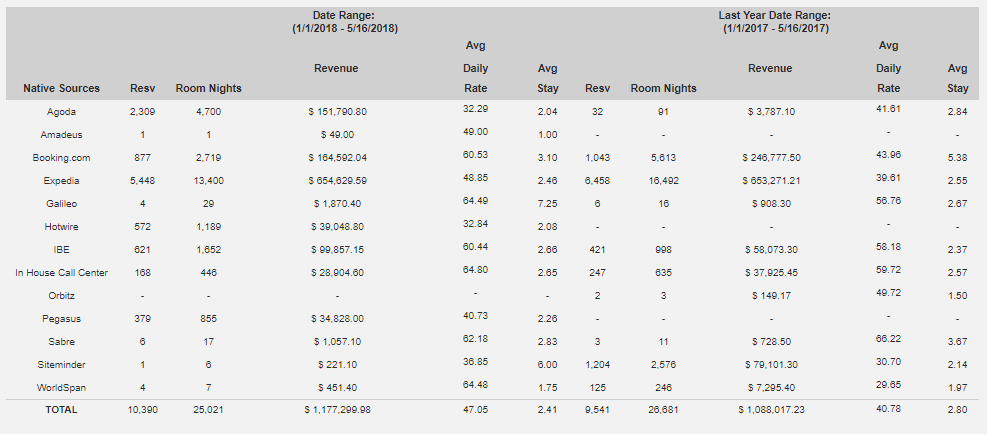This screenshot has width=987, height=434.
Task: Click the TOTAL row label
Action: (x=62, y=409)
